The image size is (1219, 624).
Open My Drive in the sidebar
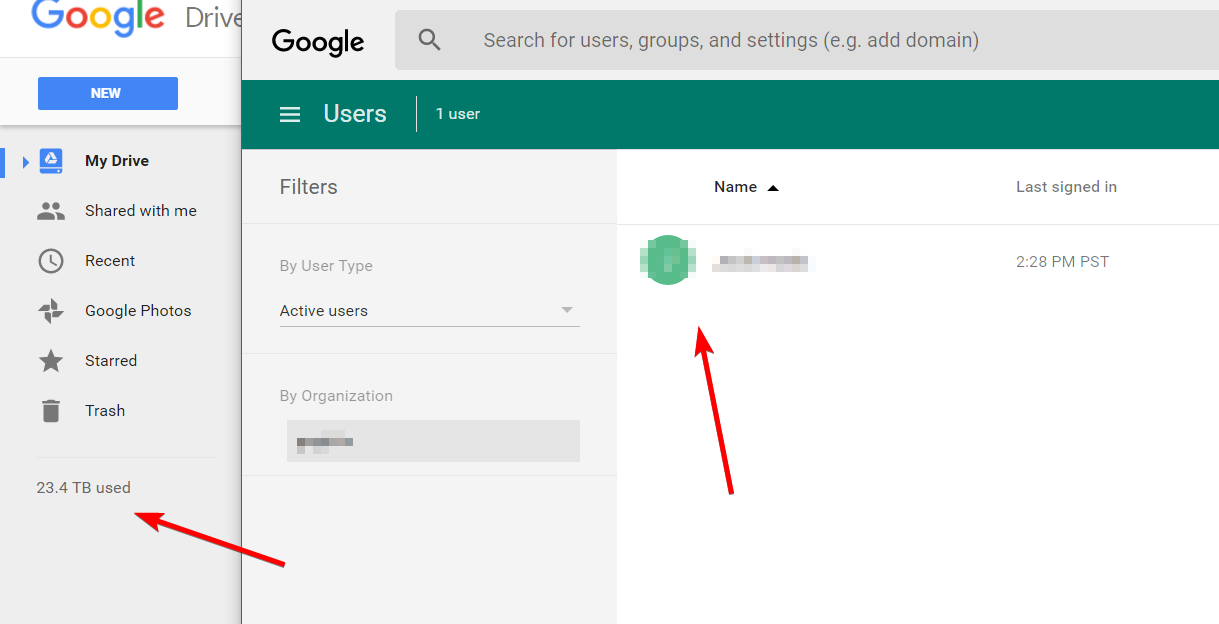coord(117,161)
